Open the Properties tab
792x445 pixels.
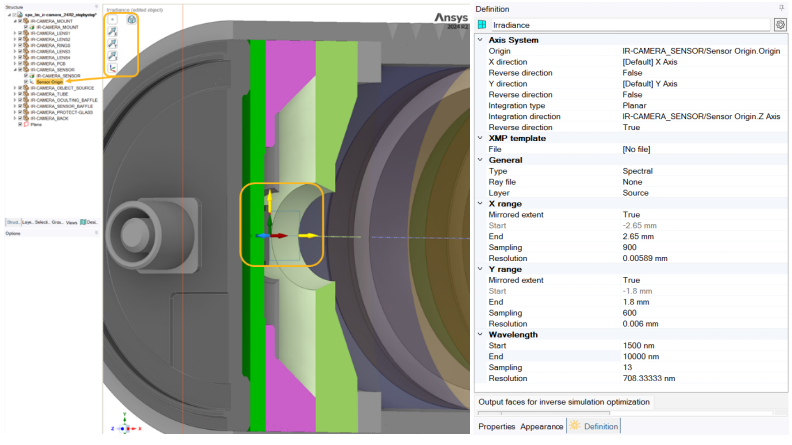[x=497, y=426]
